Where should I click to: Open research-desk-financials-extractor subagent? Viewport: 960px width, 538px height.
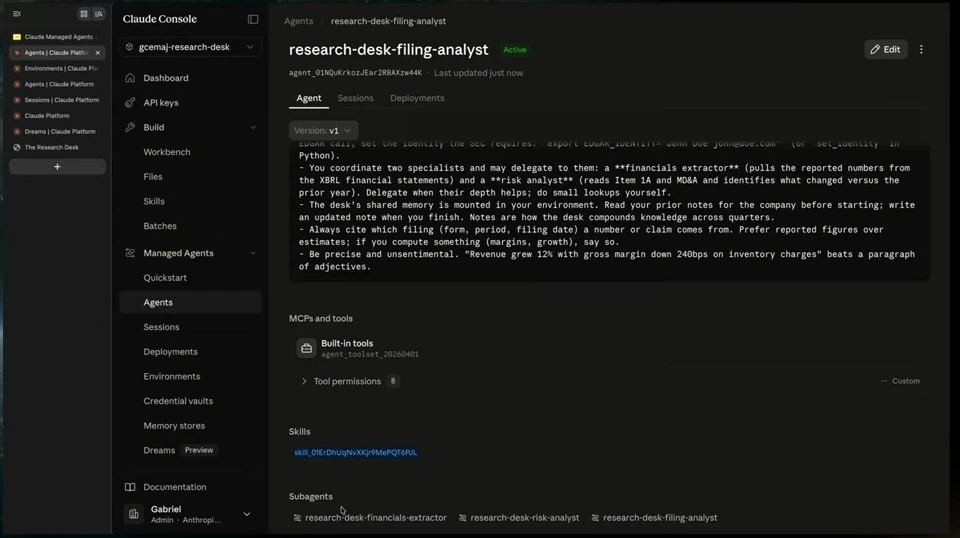click(x=370, y=518)
